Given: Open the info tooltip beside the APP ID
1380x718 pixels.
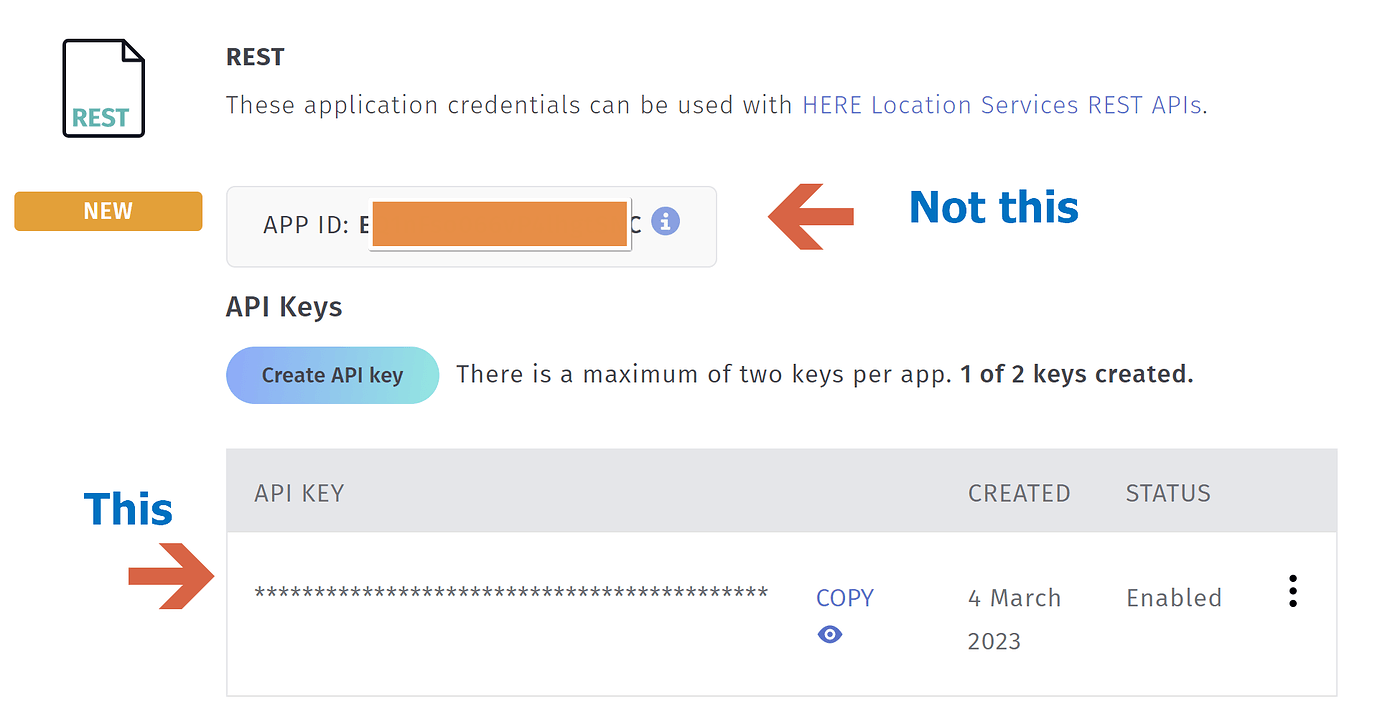Looking at the screenshot, I should coord(664,221).
